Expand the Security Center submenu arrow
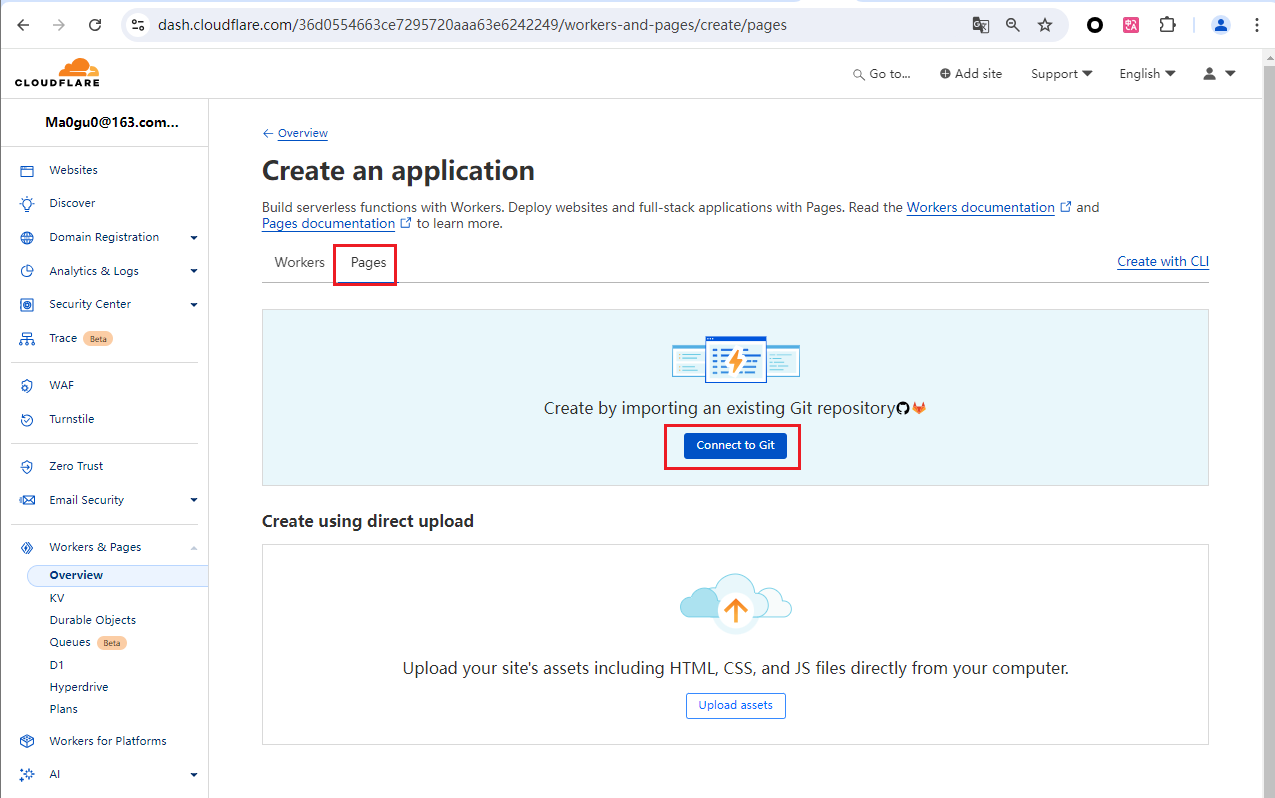Image resolution: width=1275 pixels, height=798 pixels. tap(194, 305)
